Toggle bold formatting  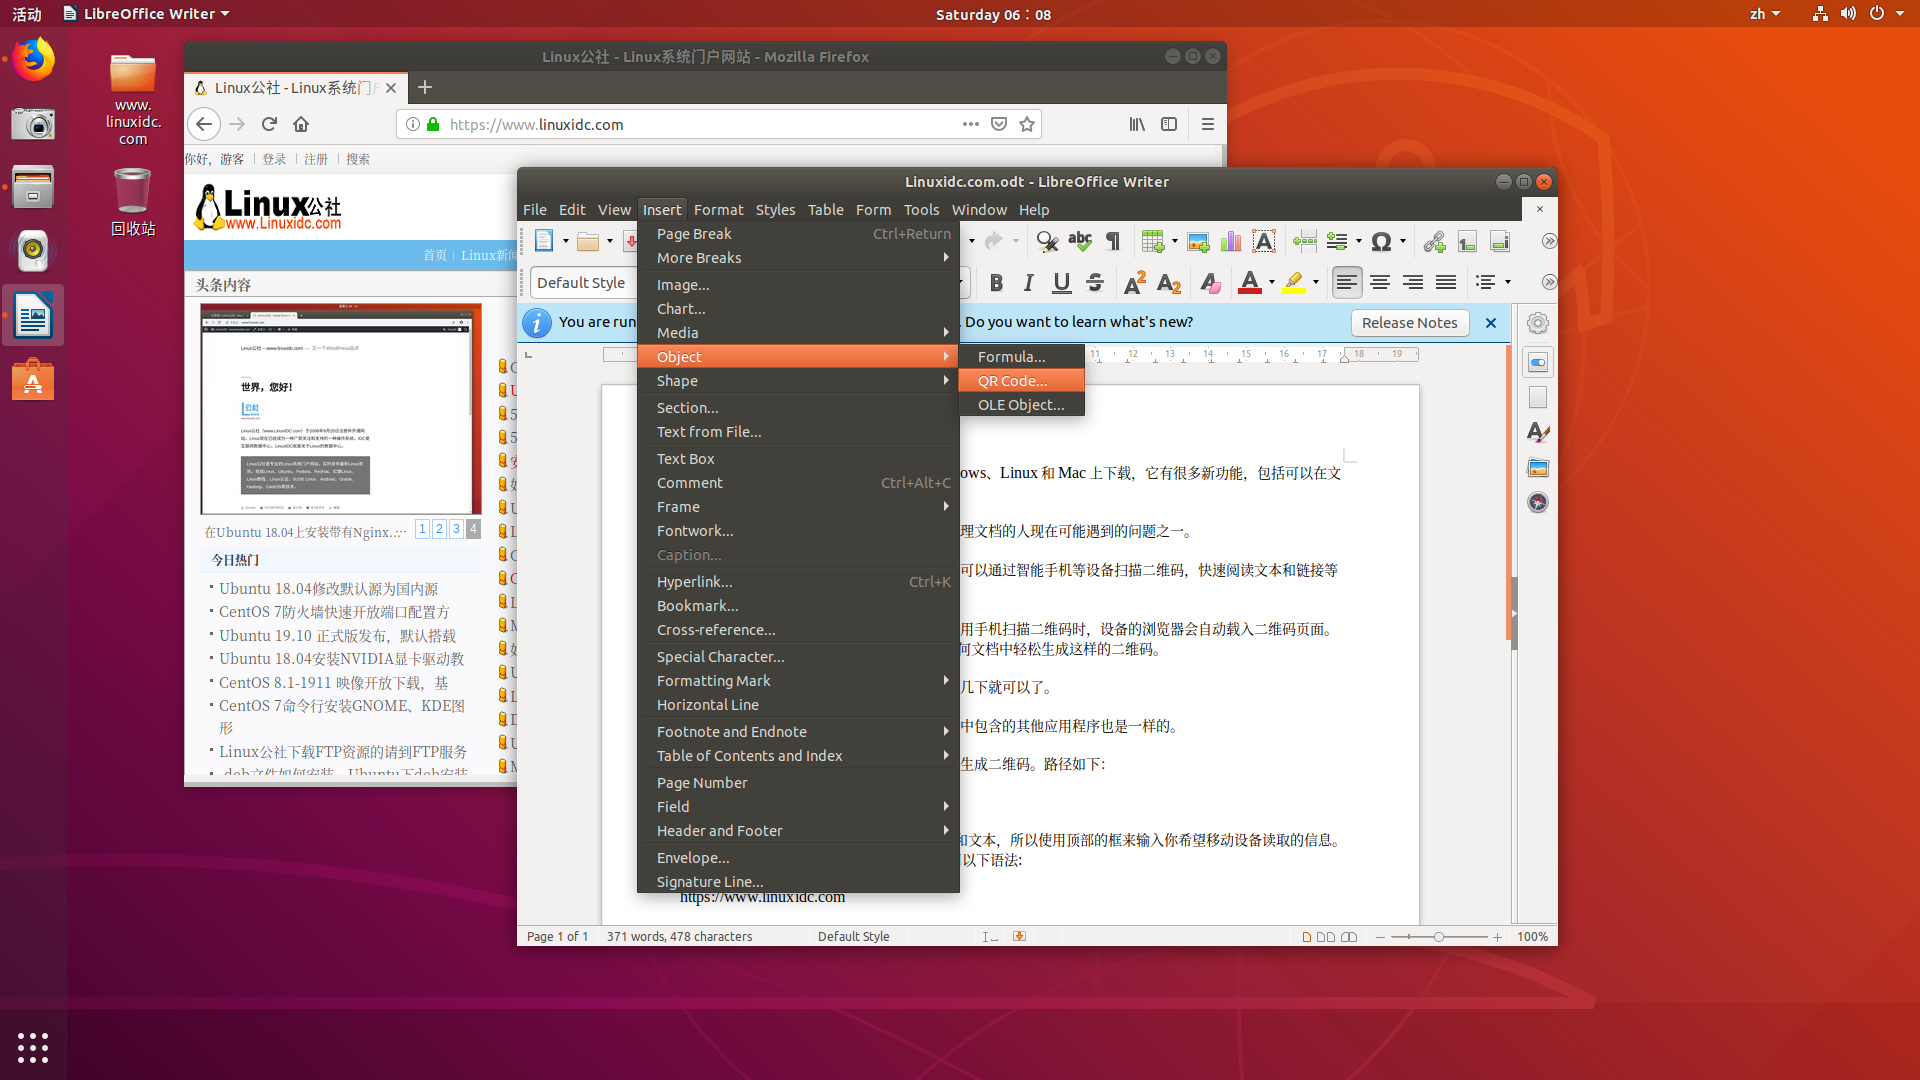point(996,283)
